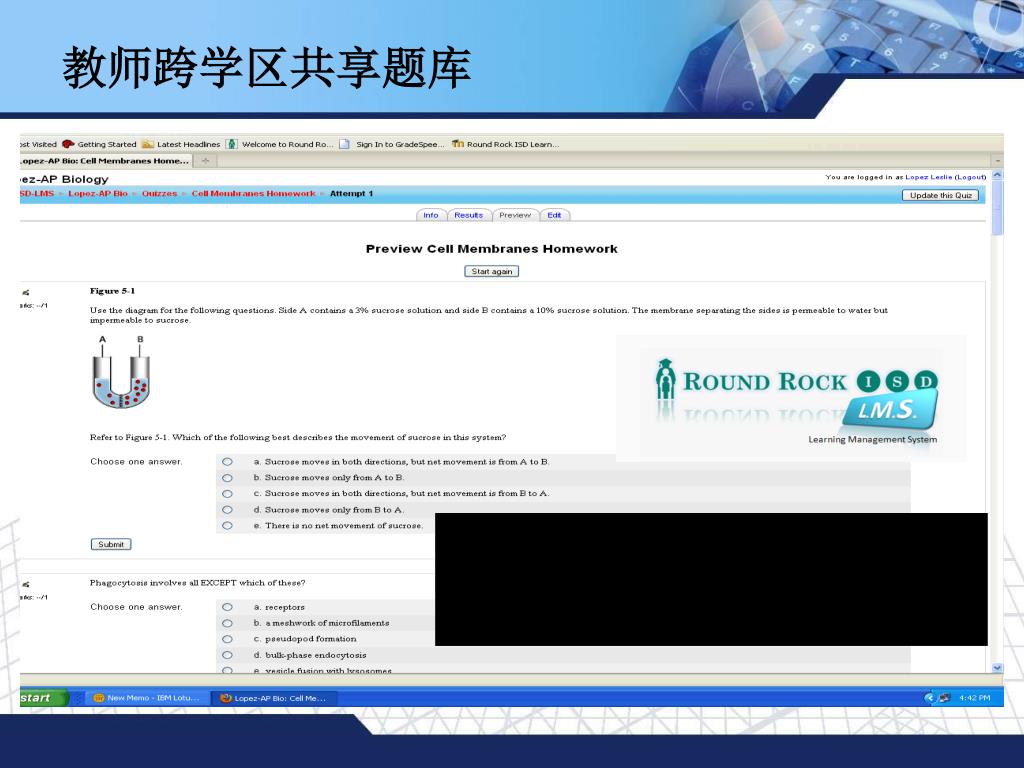Switch to New Memo - IBM Lotus taskbar item
This screenshot has height=768, width=1024.
148,698
